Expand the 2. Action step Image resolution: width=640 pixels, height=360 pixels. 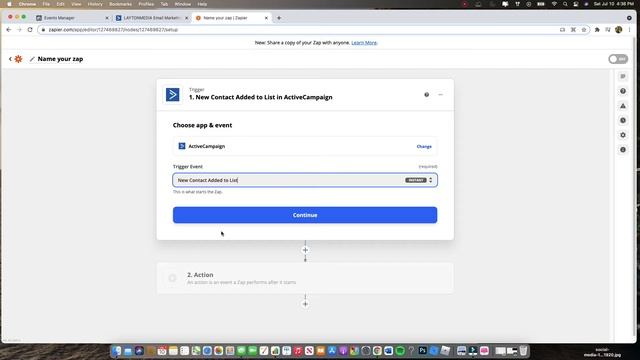click(x=305, y=278)
